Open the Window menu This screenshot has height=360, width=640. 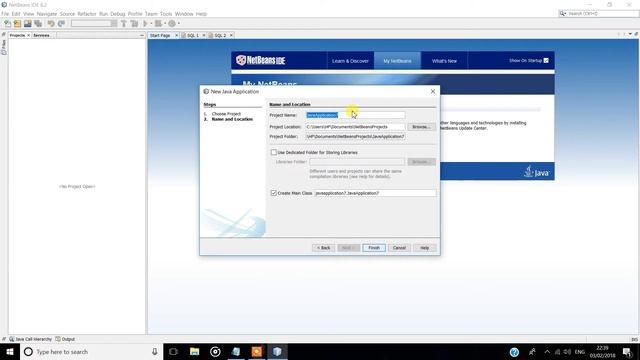pos(184,14)
